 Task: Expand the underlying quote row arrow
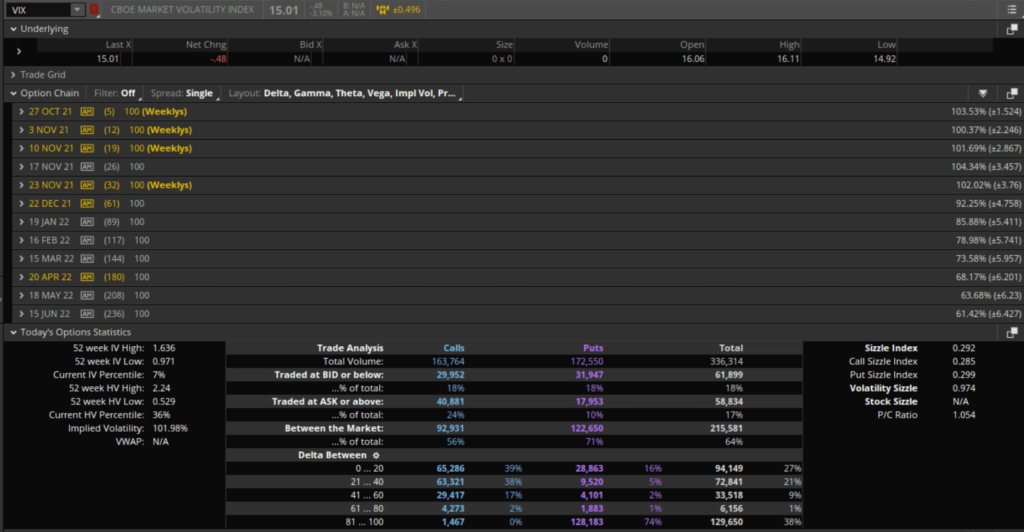19,51
